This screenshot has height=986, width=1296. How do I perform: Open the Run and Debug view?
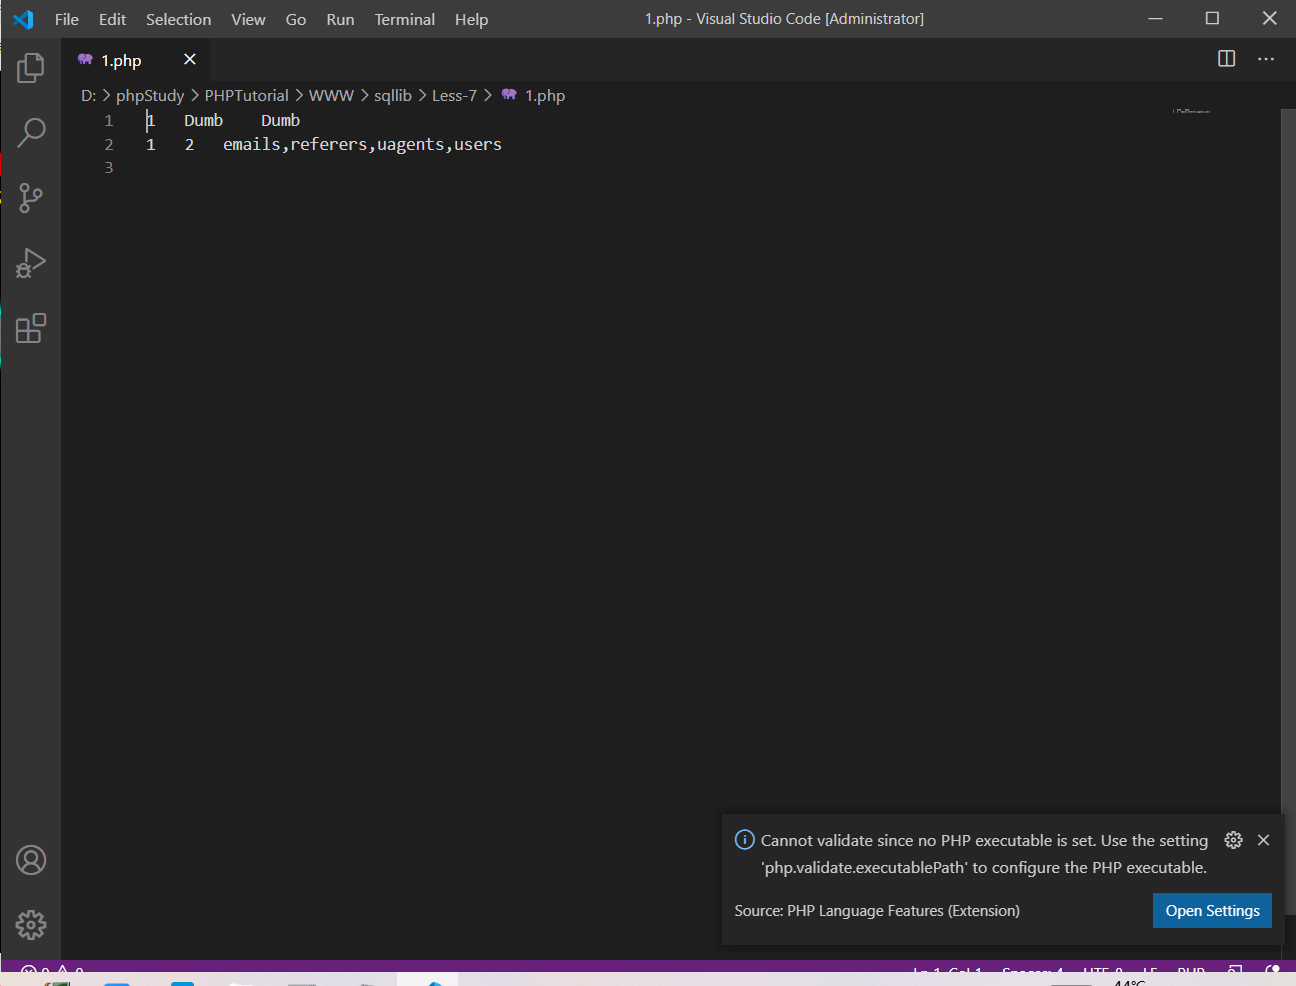pos(31,263)
